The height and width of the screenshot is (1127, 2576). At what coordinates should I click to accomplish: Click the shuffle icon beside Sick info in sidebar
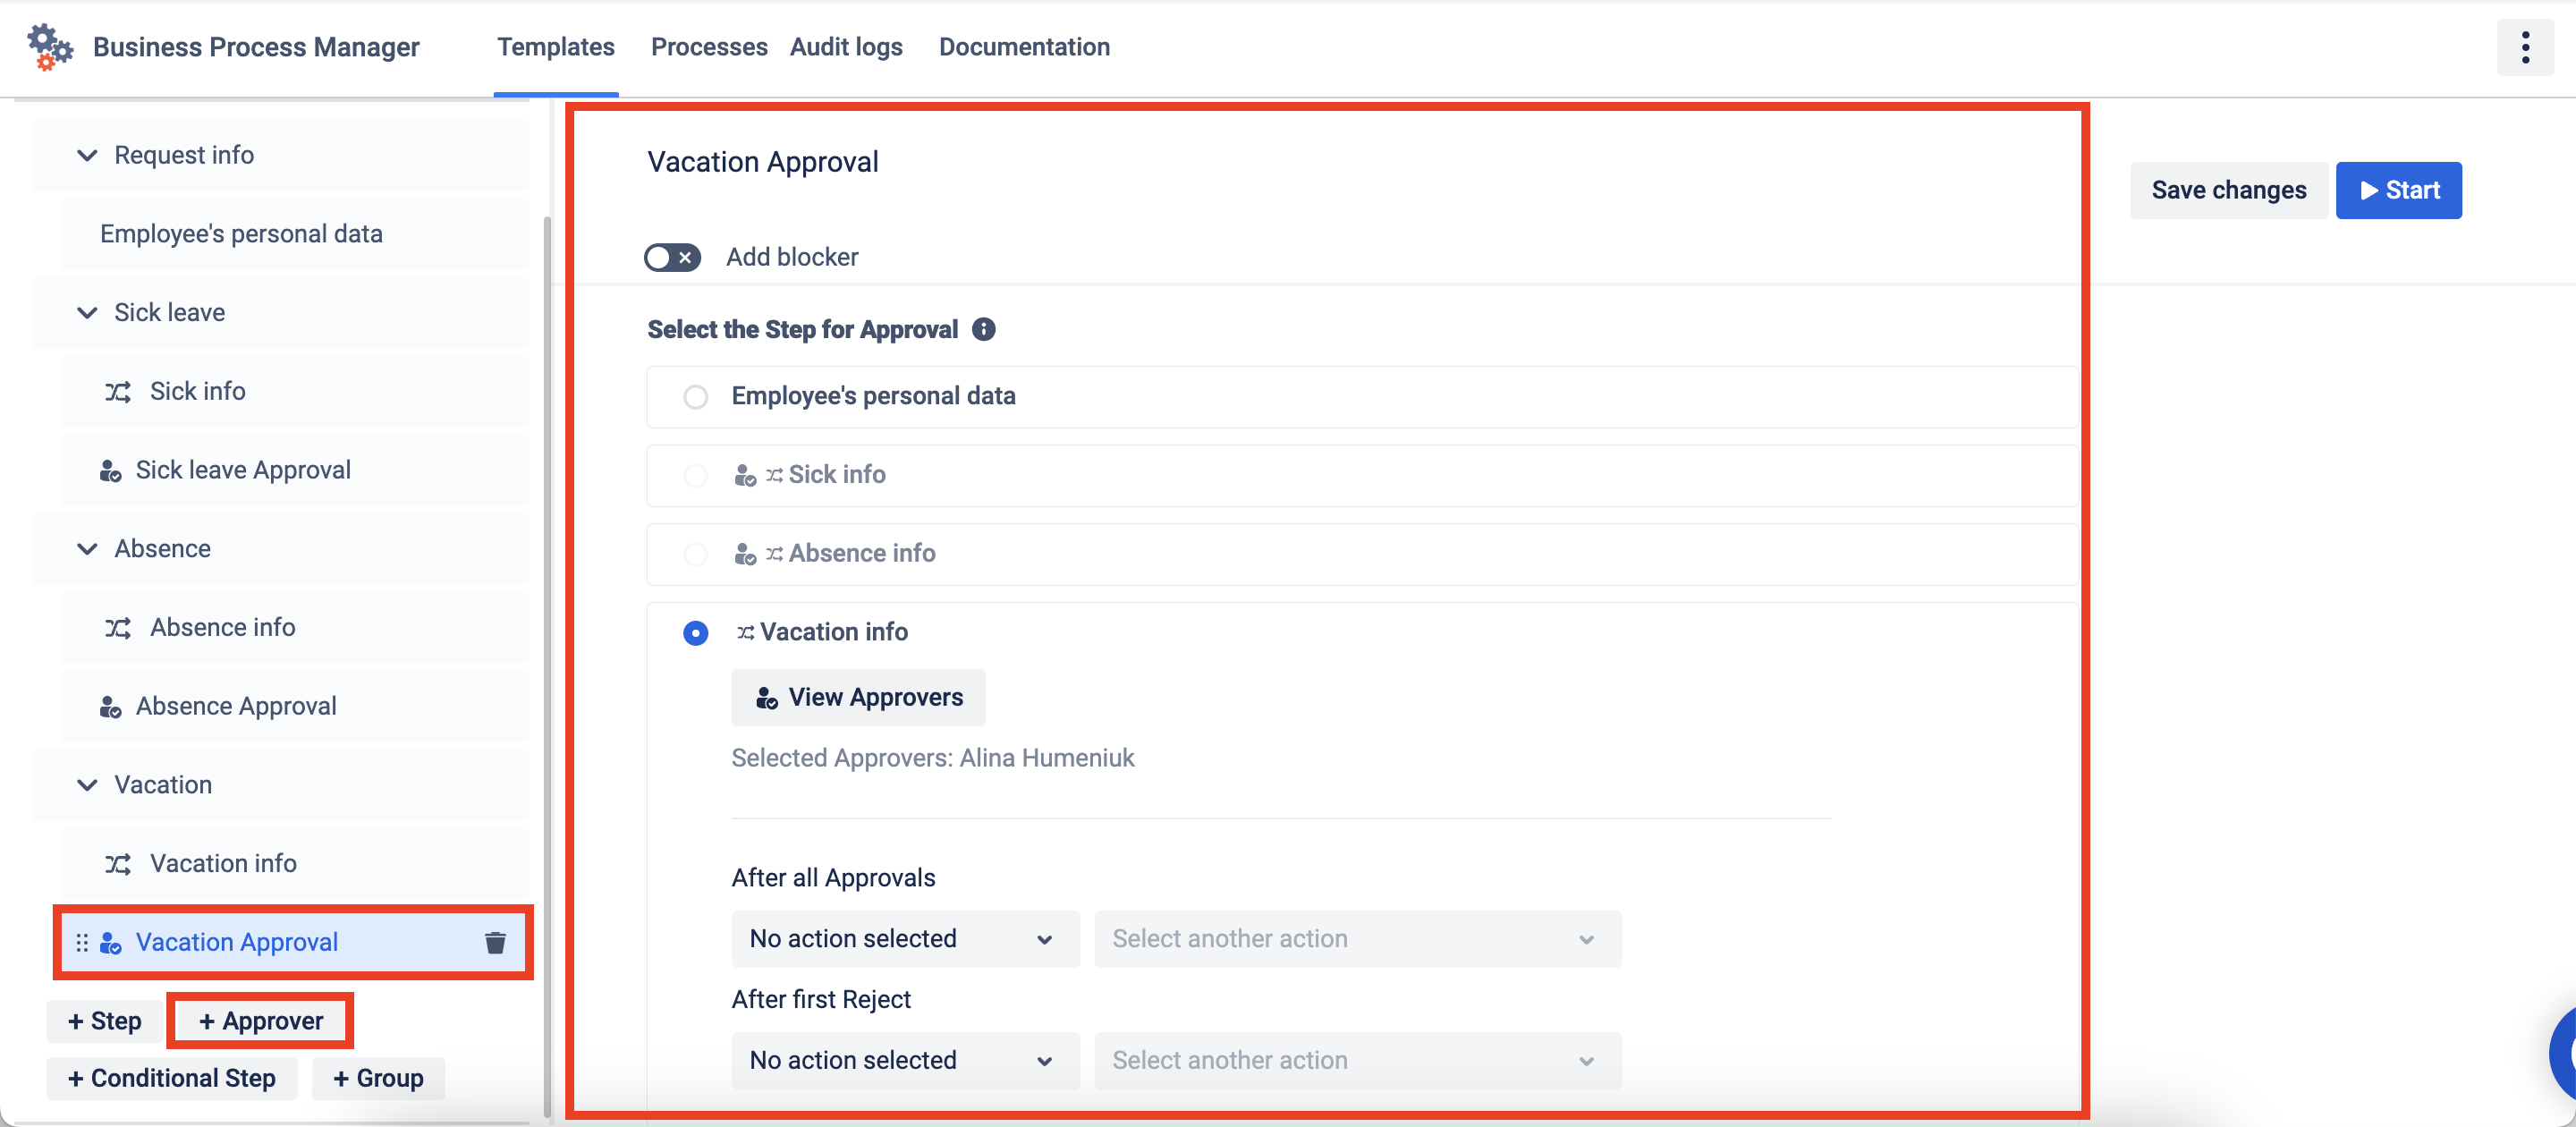[118, 391]
